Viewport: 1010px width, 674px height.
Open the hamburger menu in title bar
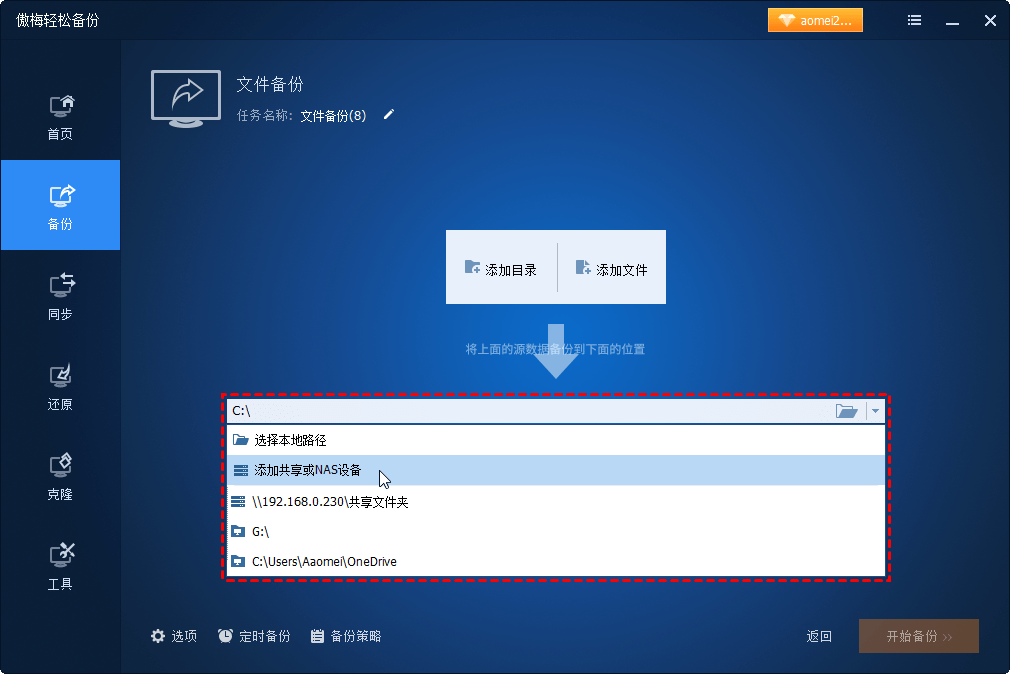pyautogui.click(x=914, y=20)
